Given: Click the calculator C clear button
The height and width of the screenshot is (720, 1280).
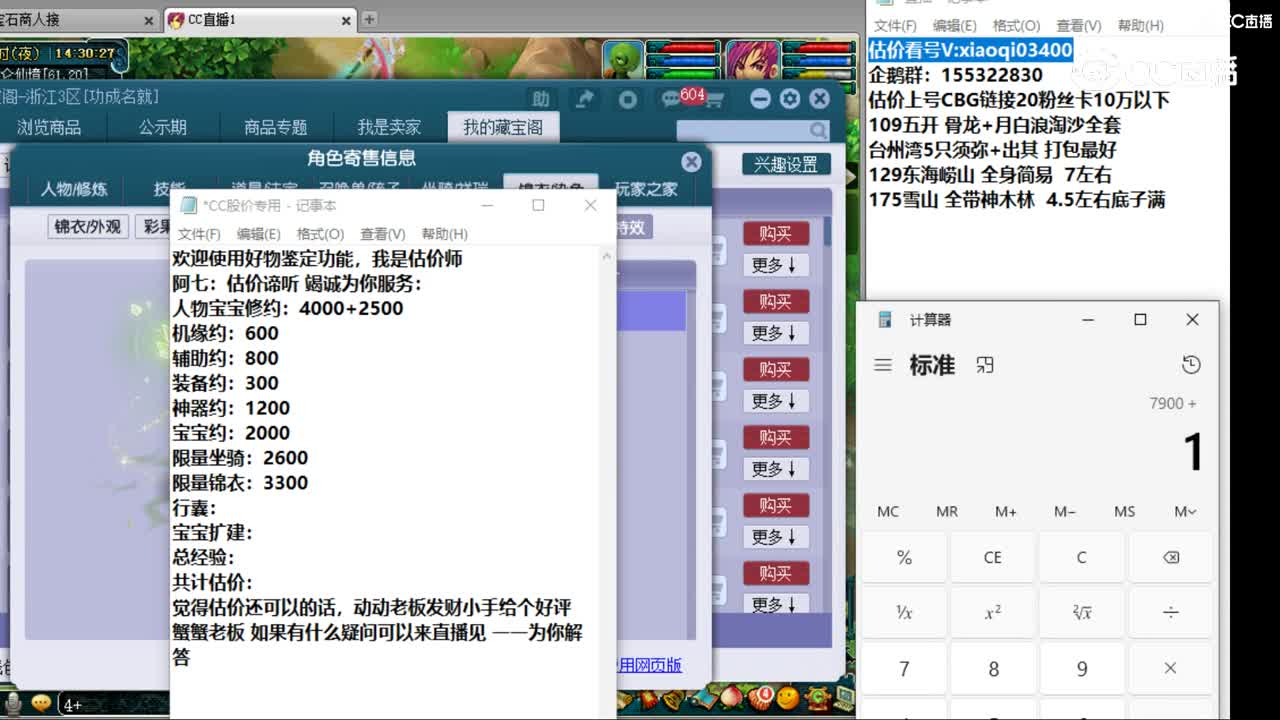Looking at the screenshot, I should pyautogui.click(x=1081, y=557).
